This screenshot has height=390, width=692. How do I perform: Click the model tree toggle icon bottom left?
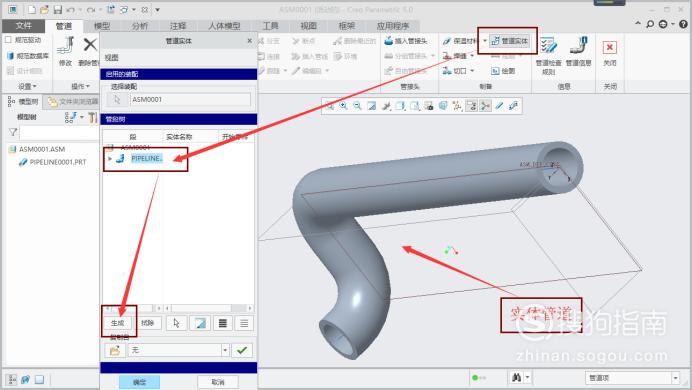click(11, 379)
